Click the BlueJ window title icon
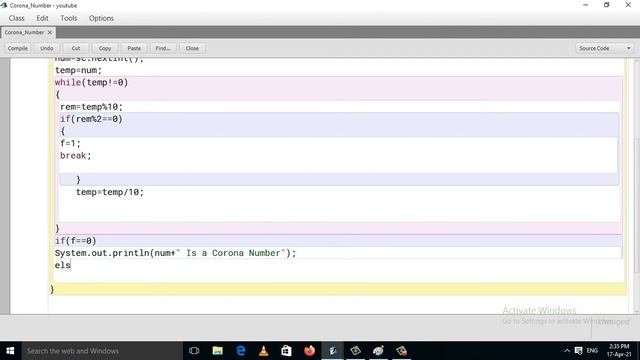 (4, 5)
